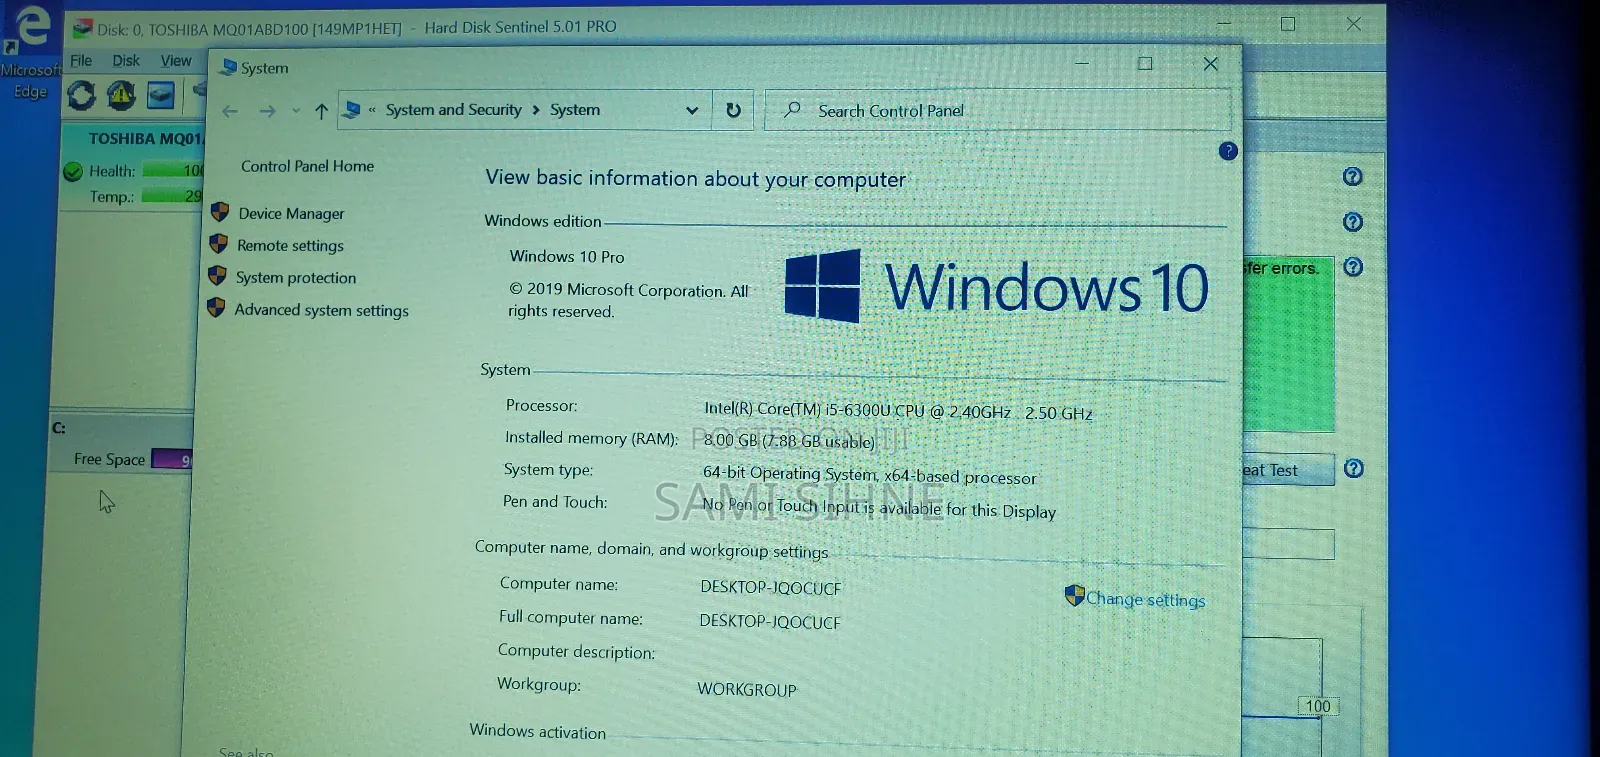This screenshot has height=757, width=1600.
Task: Click the refresh icon in Hard Disk Sentinel toolbar
Action: click(81, 96)
